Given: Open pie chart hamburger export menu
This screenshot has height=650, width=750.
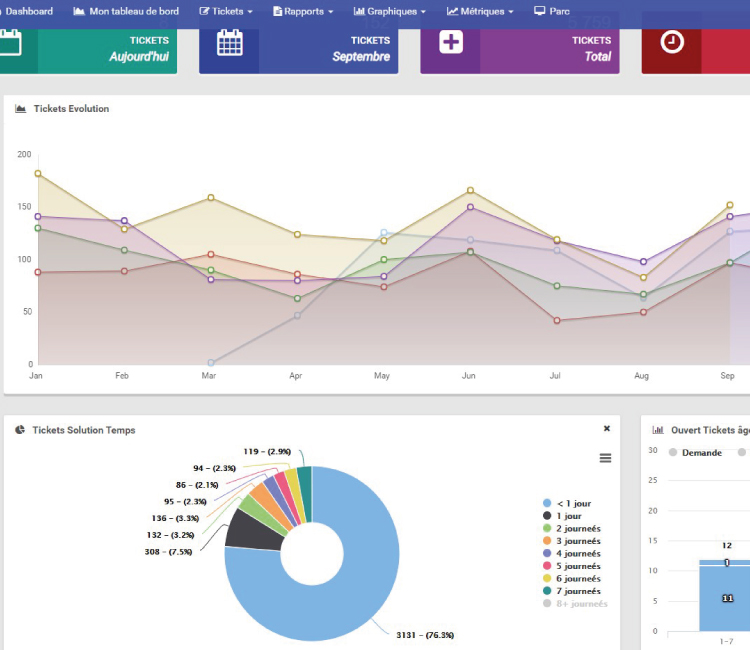Looking at the screenshot, I should tap(605, 458).
